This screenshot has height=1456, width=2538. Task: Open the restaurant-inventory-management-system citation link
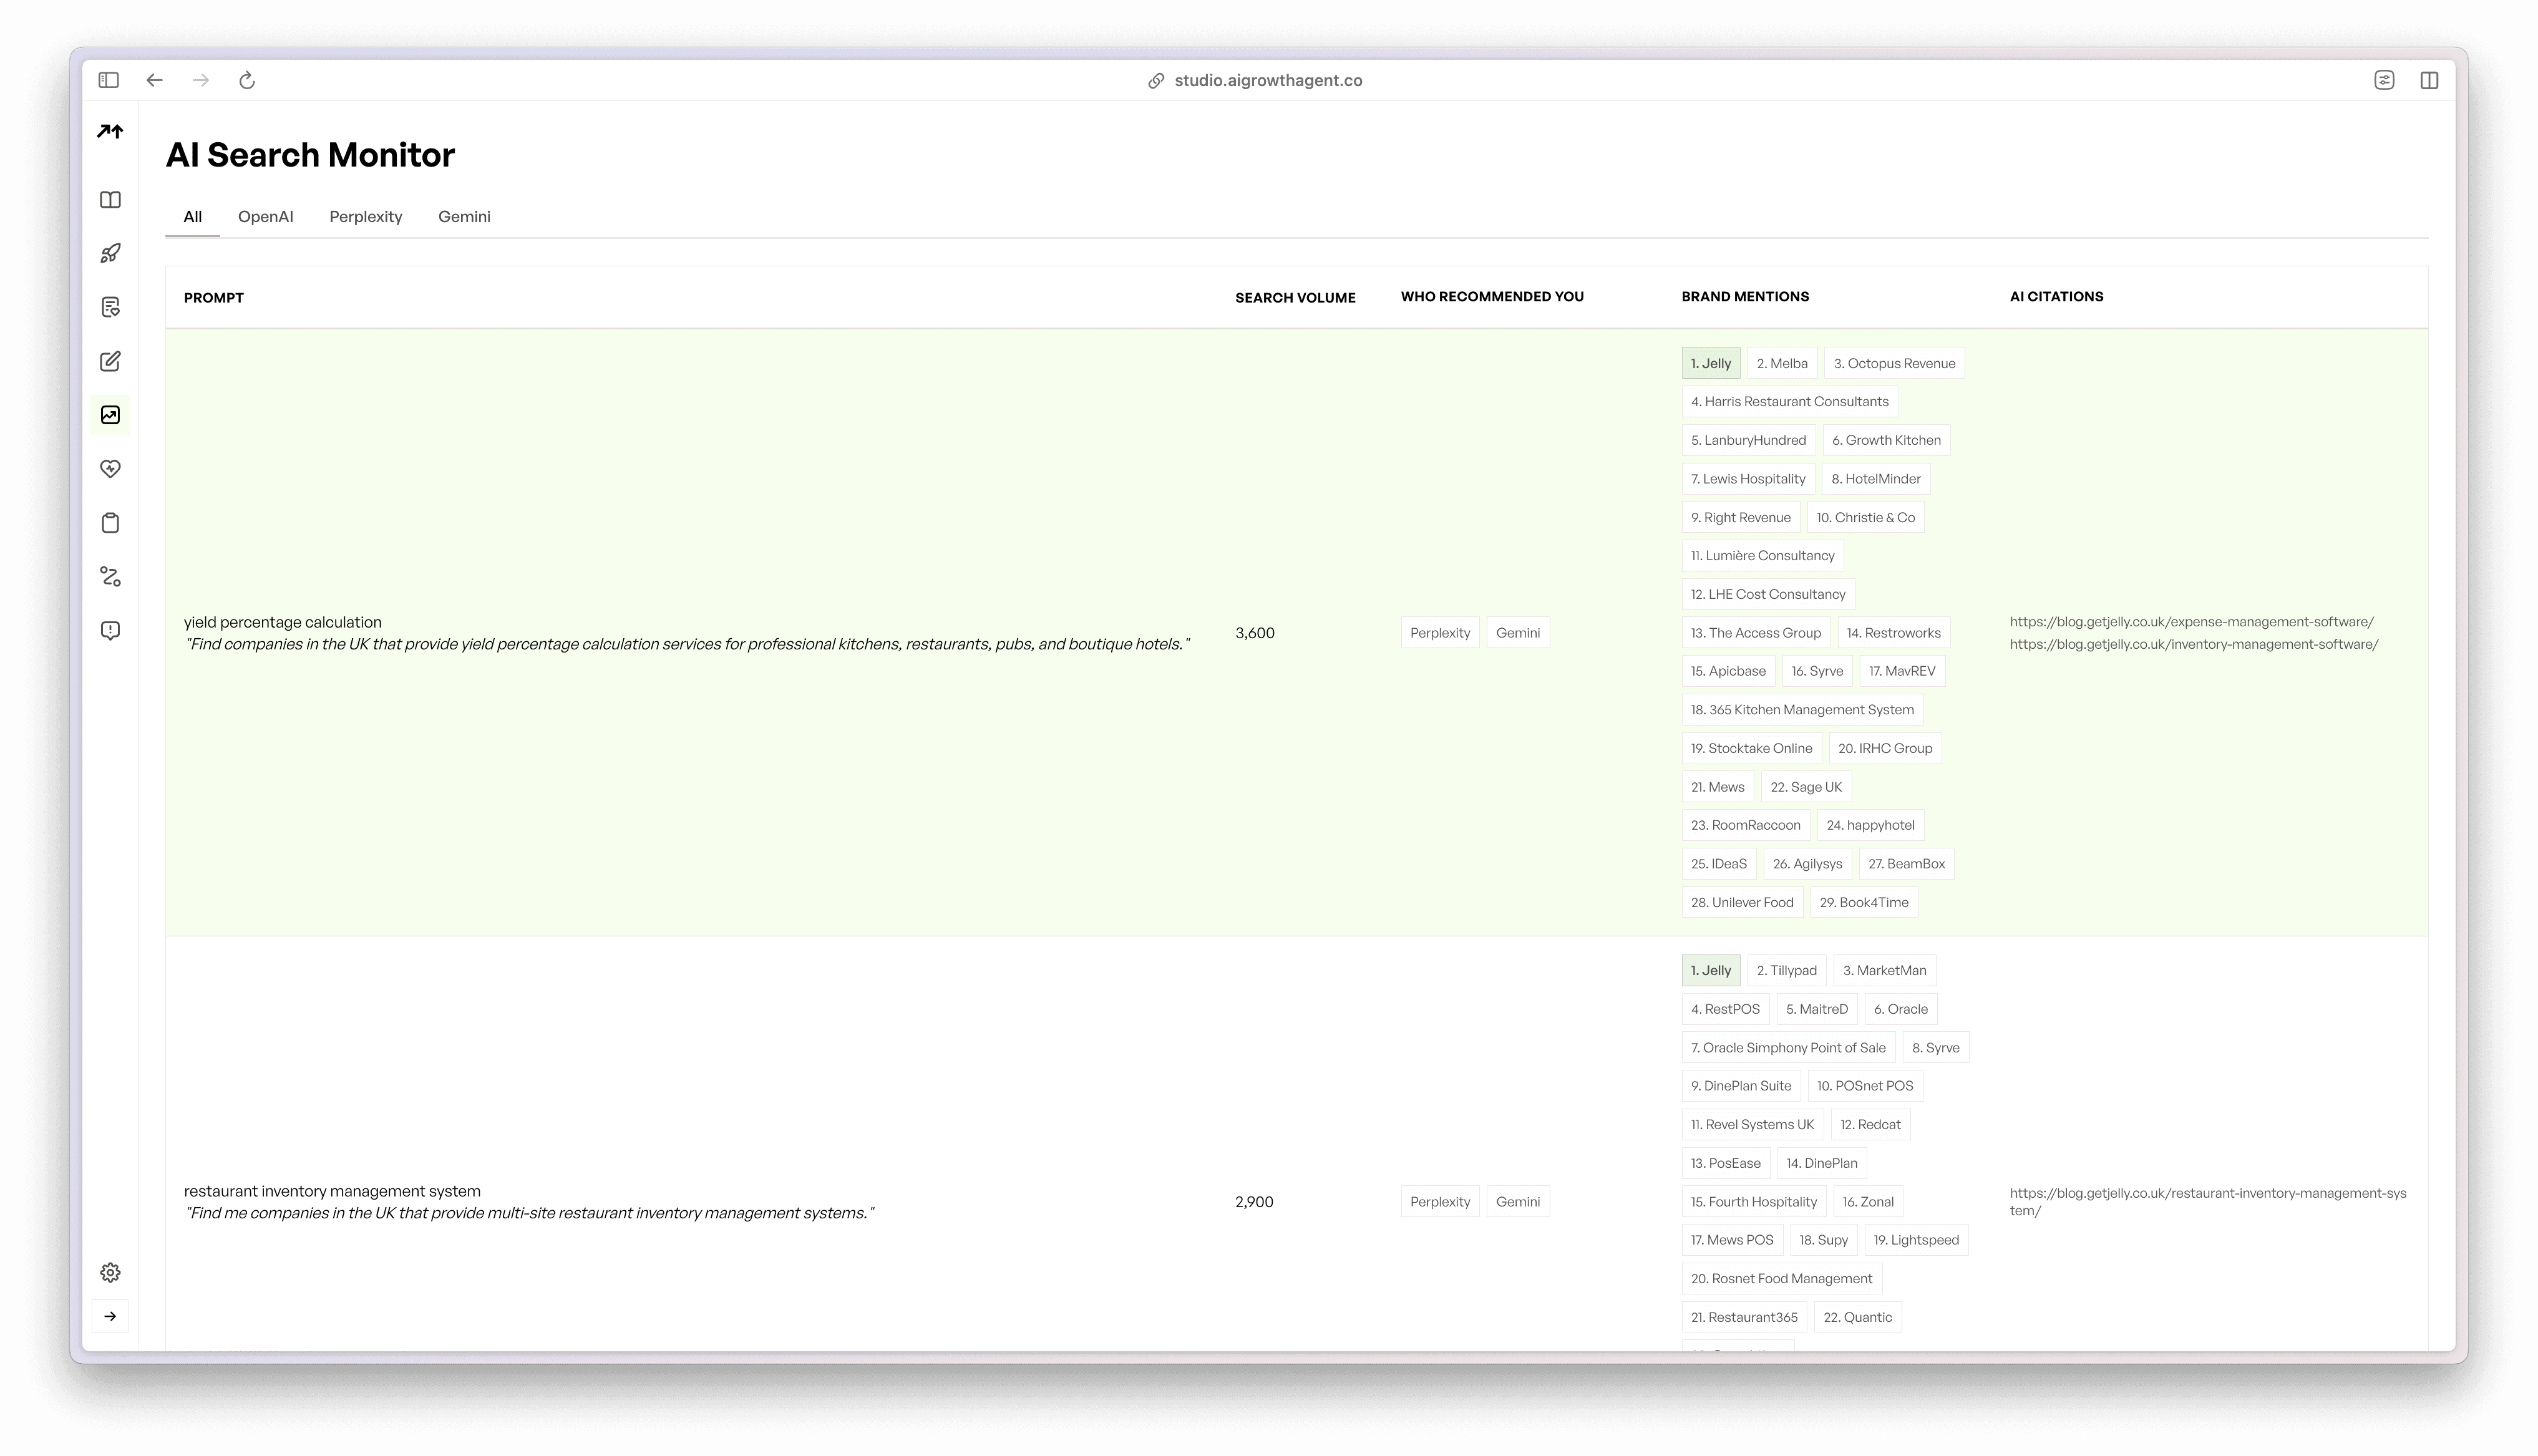point(2207,1201)
